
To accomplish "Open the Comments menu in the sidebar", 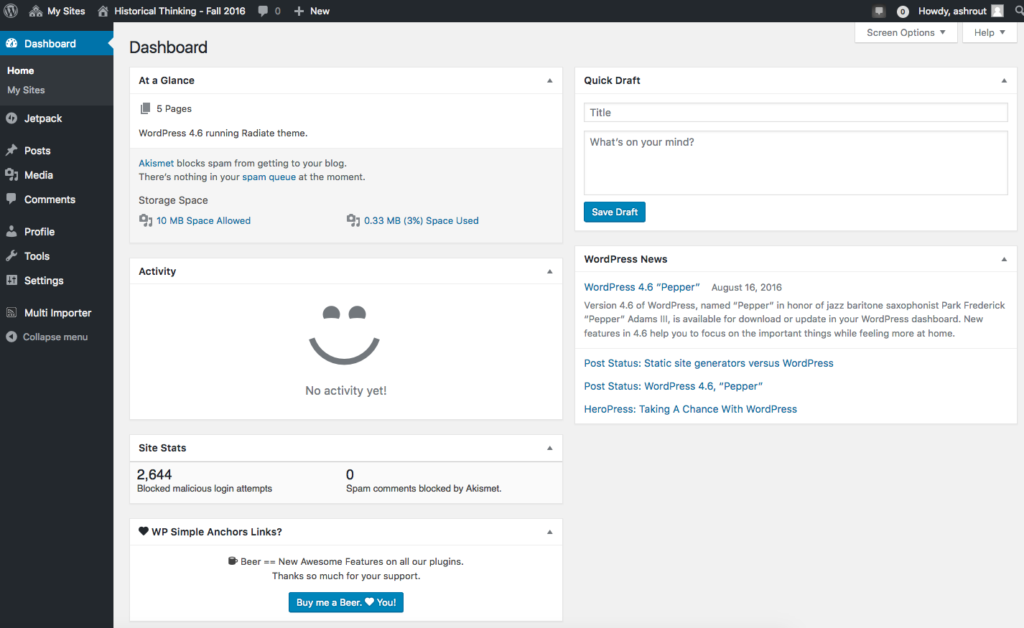I will (50, 199).
